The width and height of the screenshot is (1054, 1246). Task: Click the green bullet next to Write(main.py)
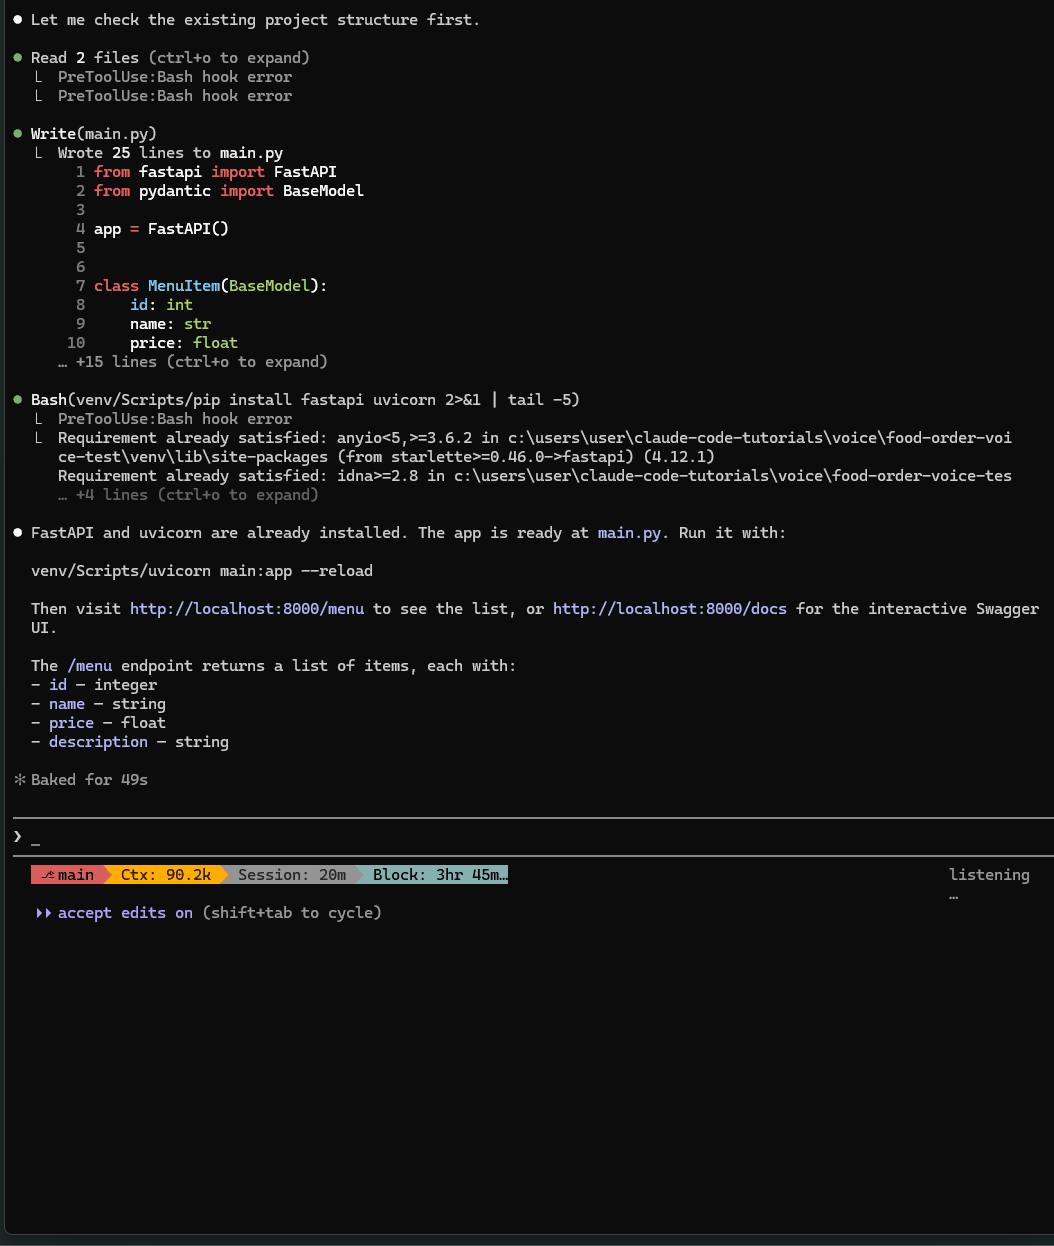click(18, 134)
